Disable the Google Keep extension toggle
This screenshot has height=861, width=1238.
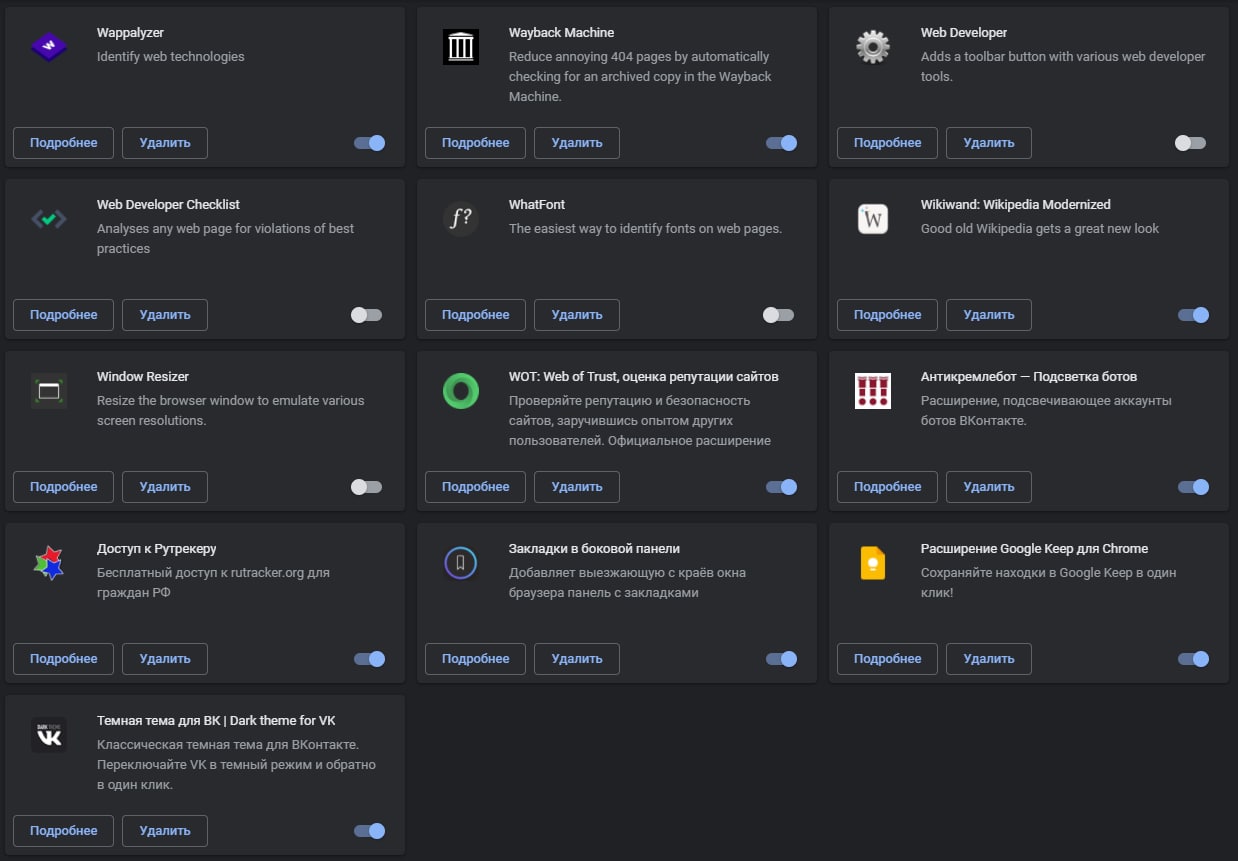tap(1193, 659)
